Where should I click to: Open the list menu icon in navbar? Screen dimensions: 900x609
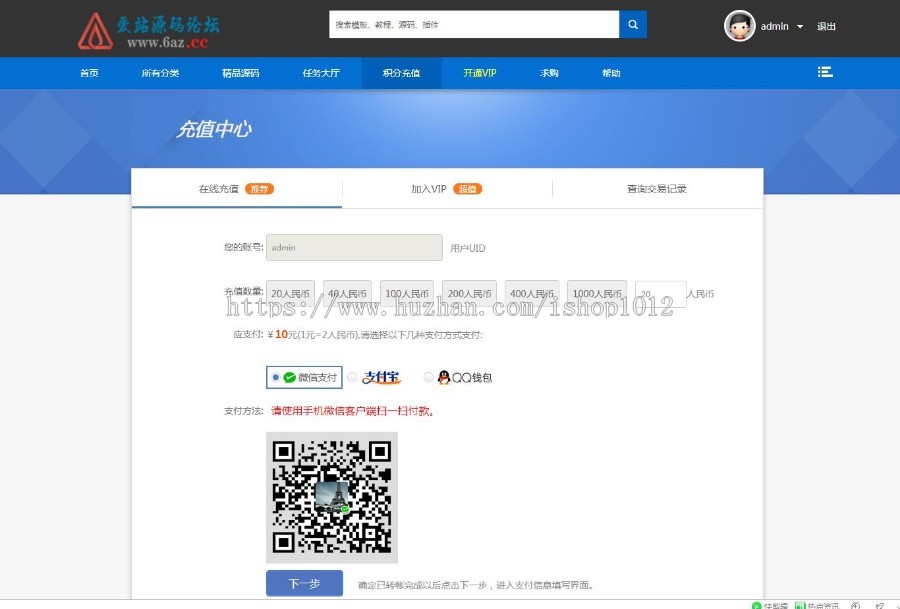click(x=825, y=72)
